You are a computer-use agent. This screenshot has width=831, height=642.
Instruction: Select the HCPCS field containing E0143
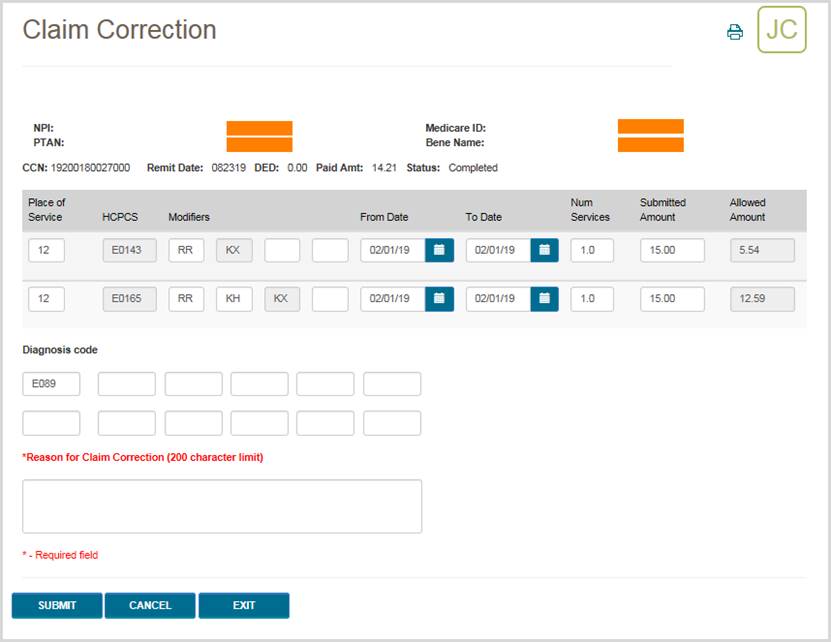click(x=128, y=250)
